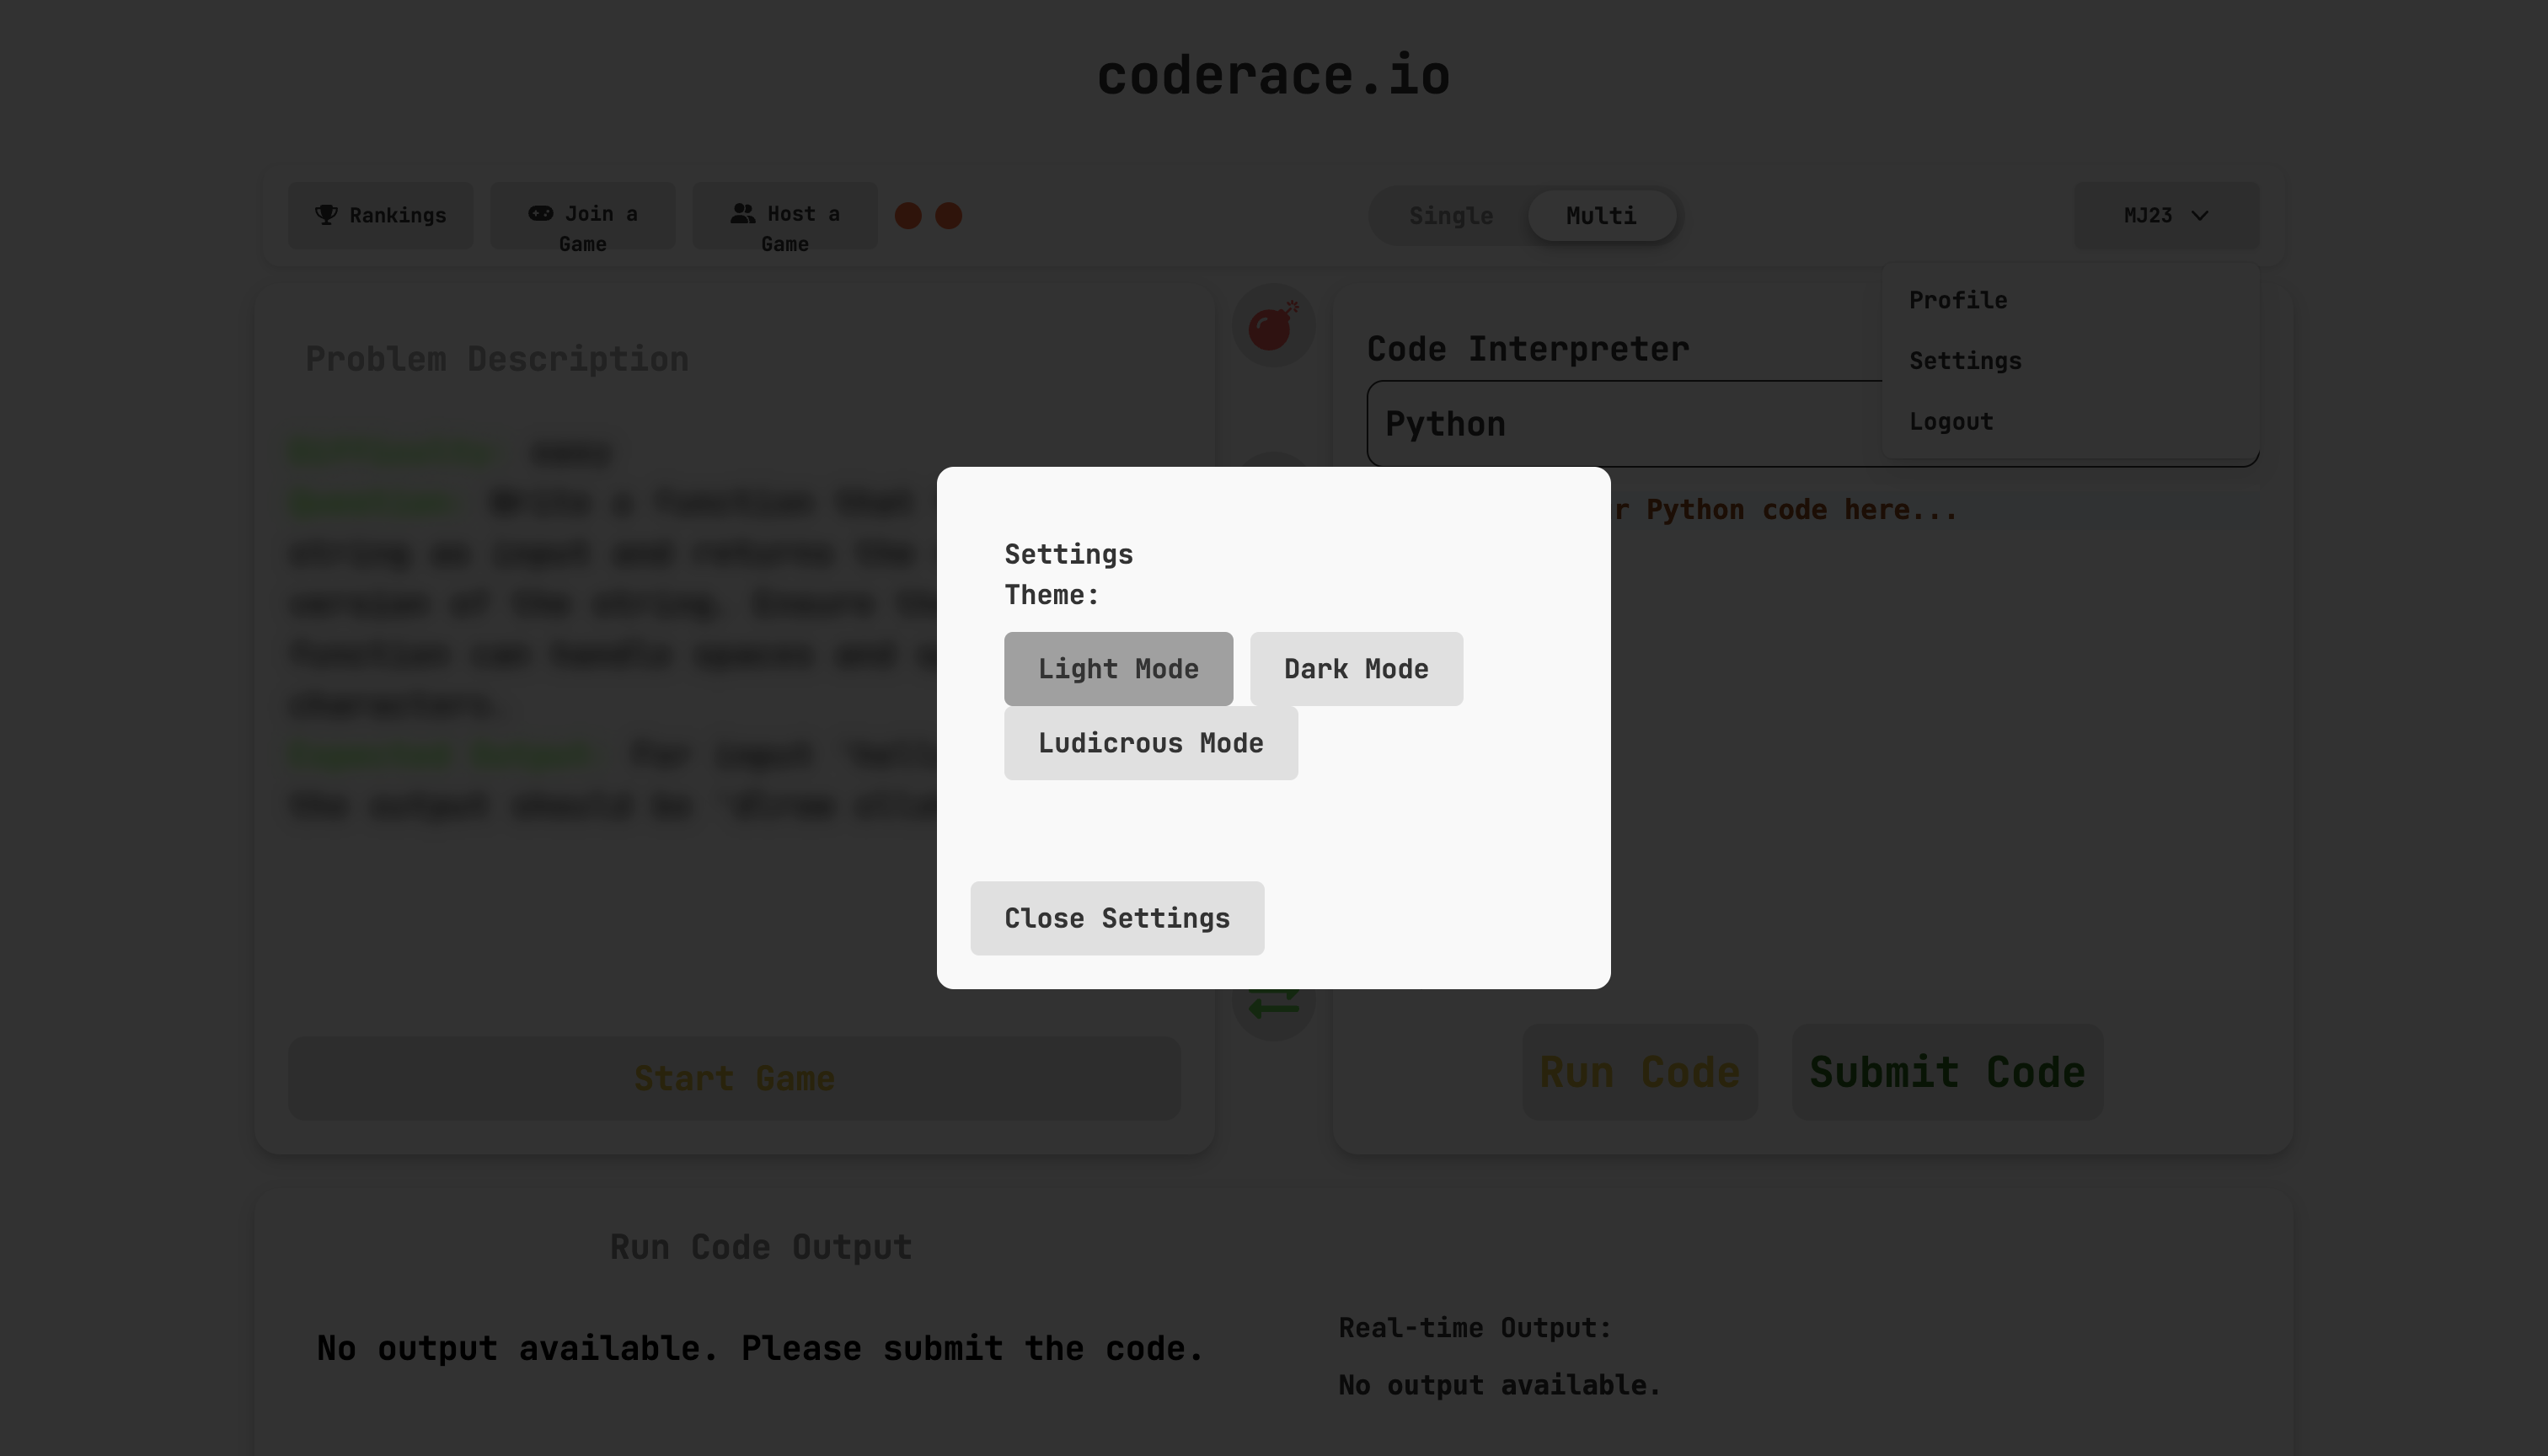The width and height of the screenshot is (2548, 1456).
Task: Select the Multi mode option
Action: point(1600,215)
